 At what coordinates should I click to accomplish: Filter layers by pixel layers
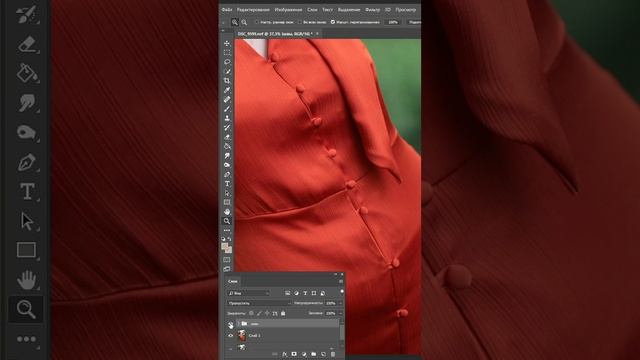click(288, 293)
